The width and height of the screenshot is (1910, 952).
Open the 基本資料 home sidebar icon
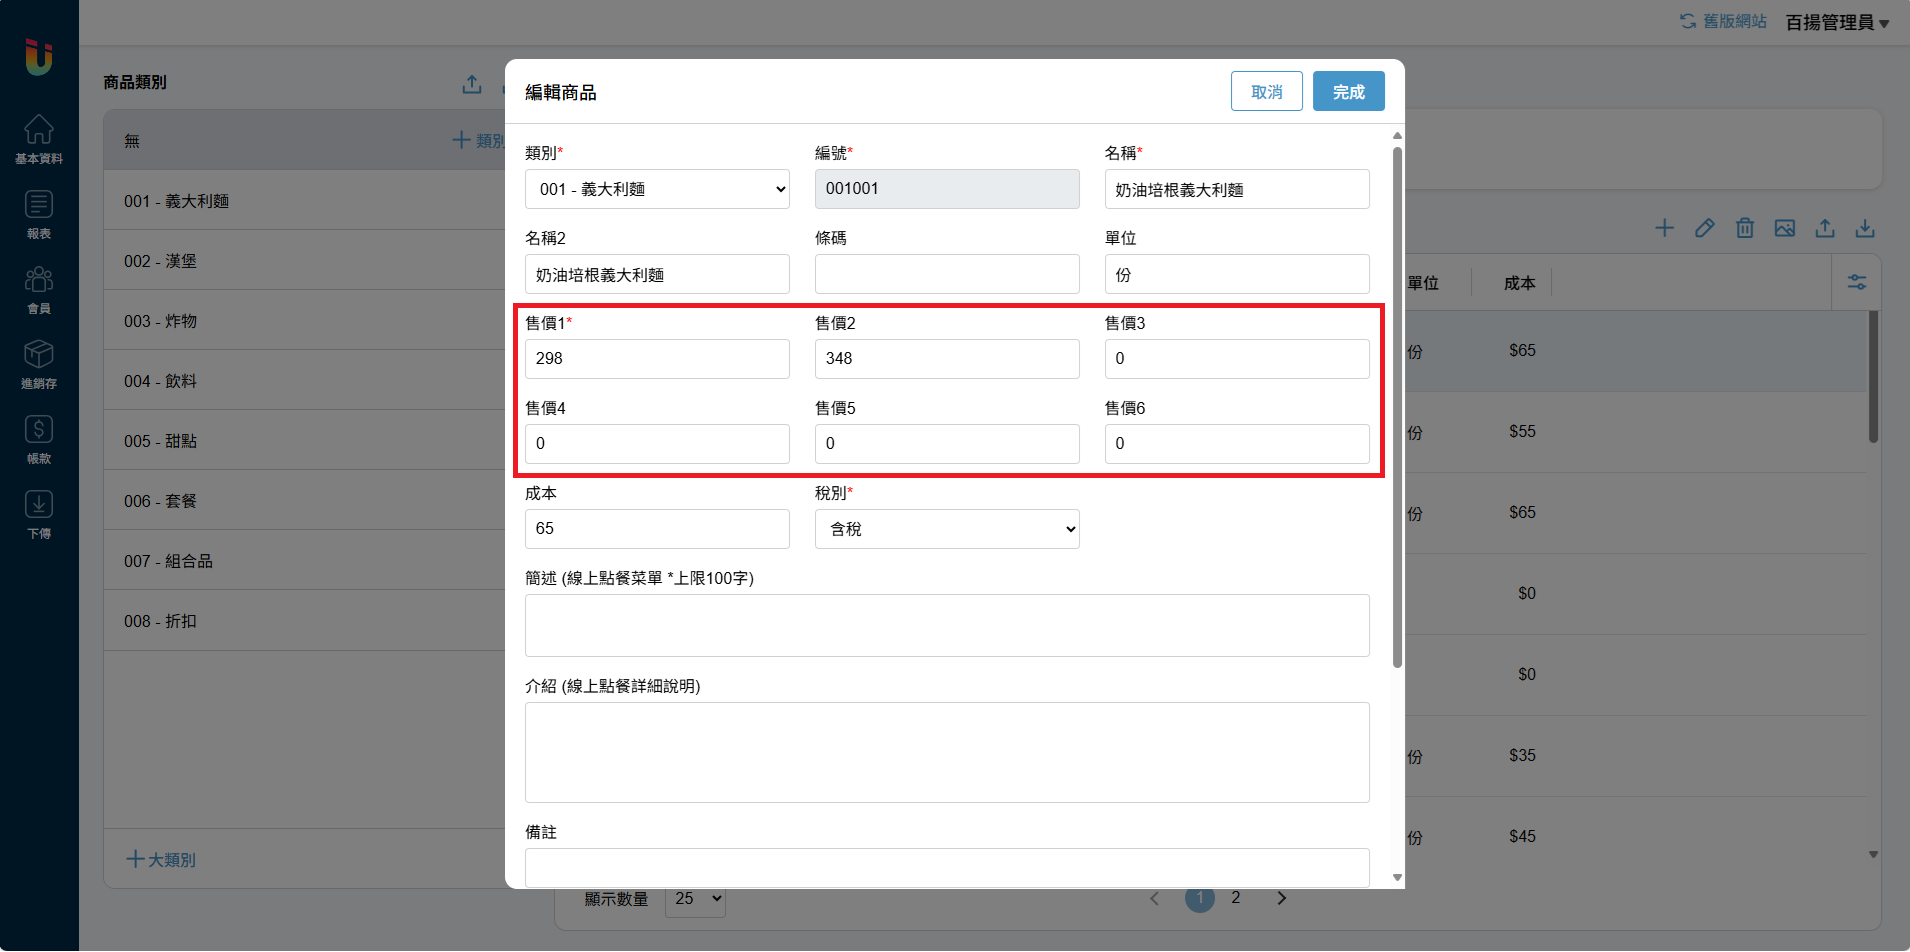point(39,139)
